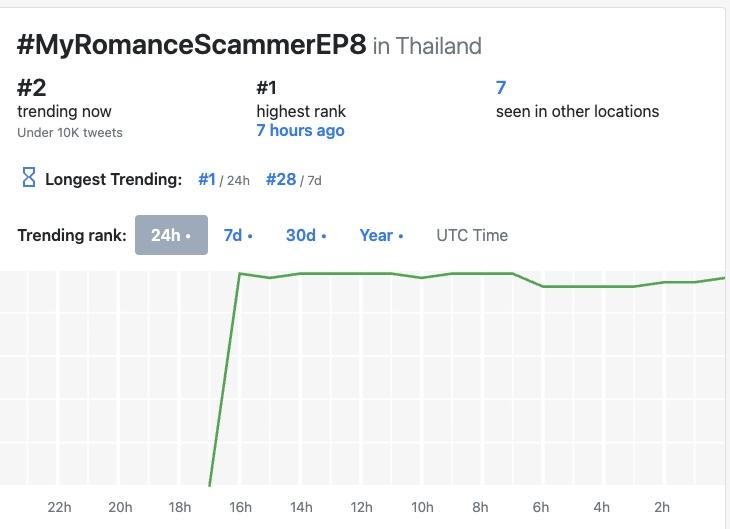Click the blue "7" other locations count
Image resolution: width=730 pixels, height=529 pixels.
501,87
